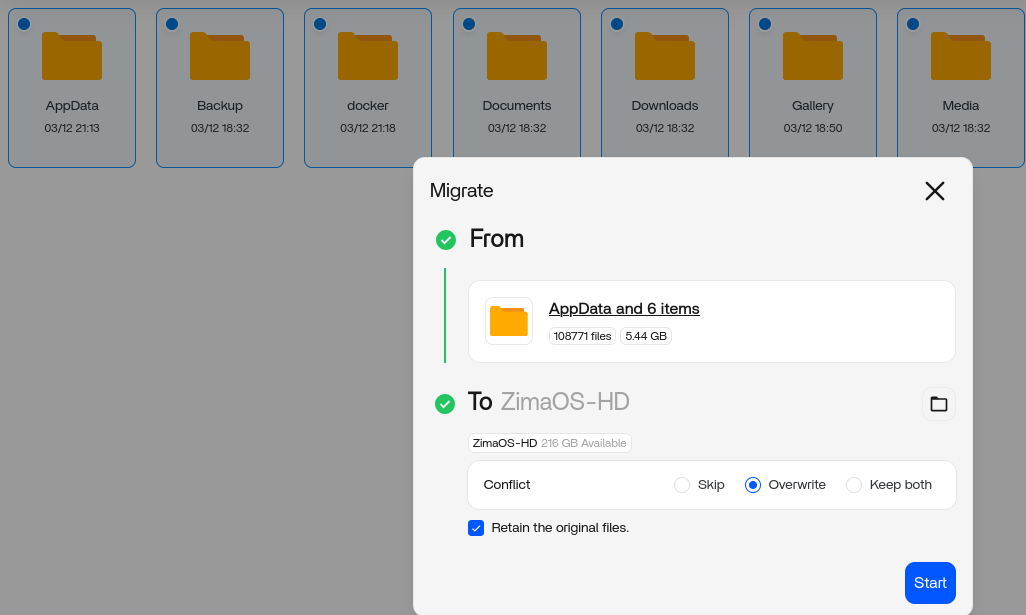Toggle the Backup folder selection circle
Viewport: 1026px width, 615px height.
172,24
